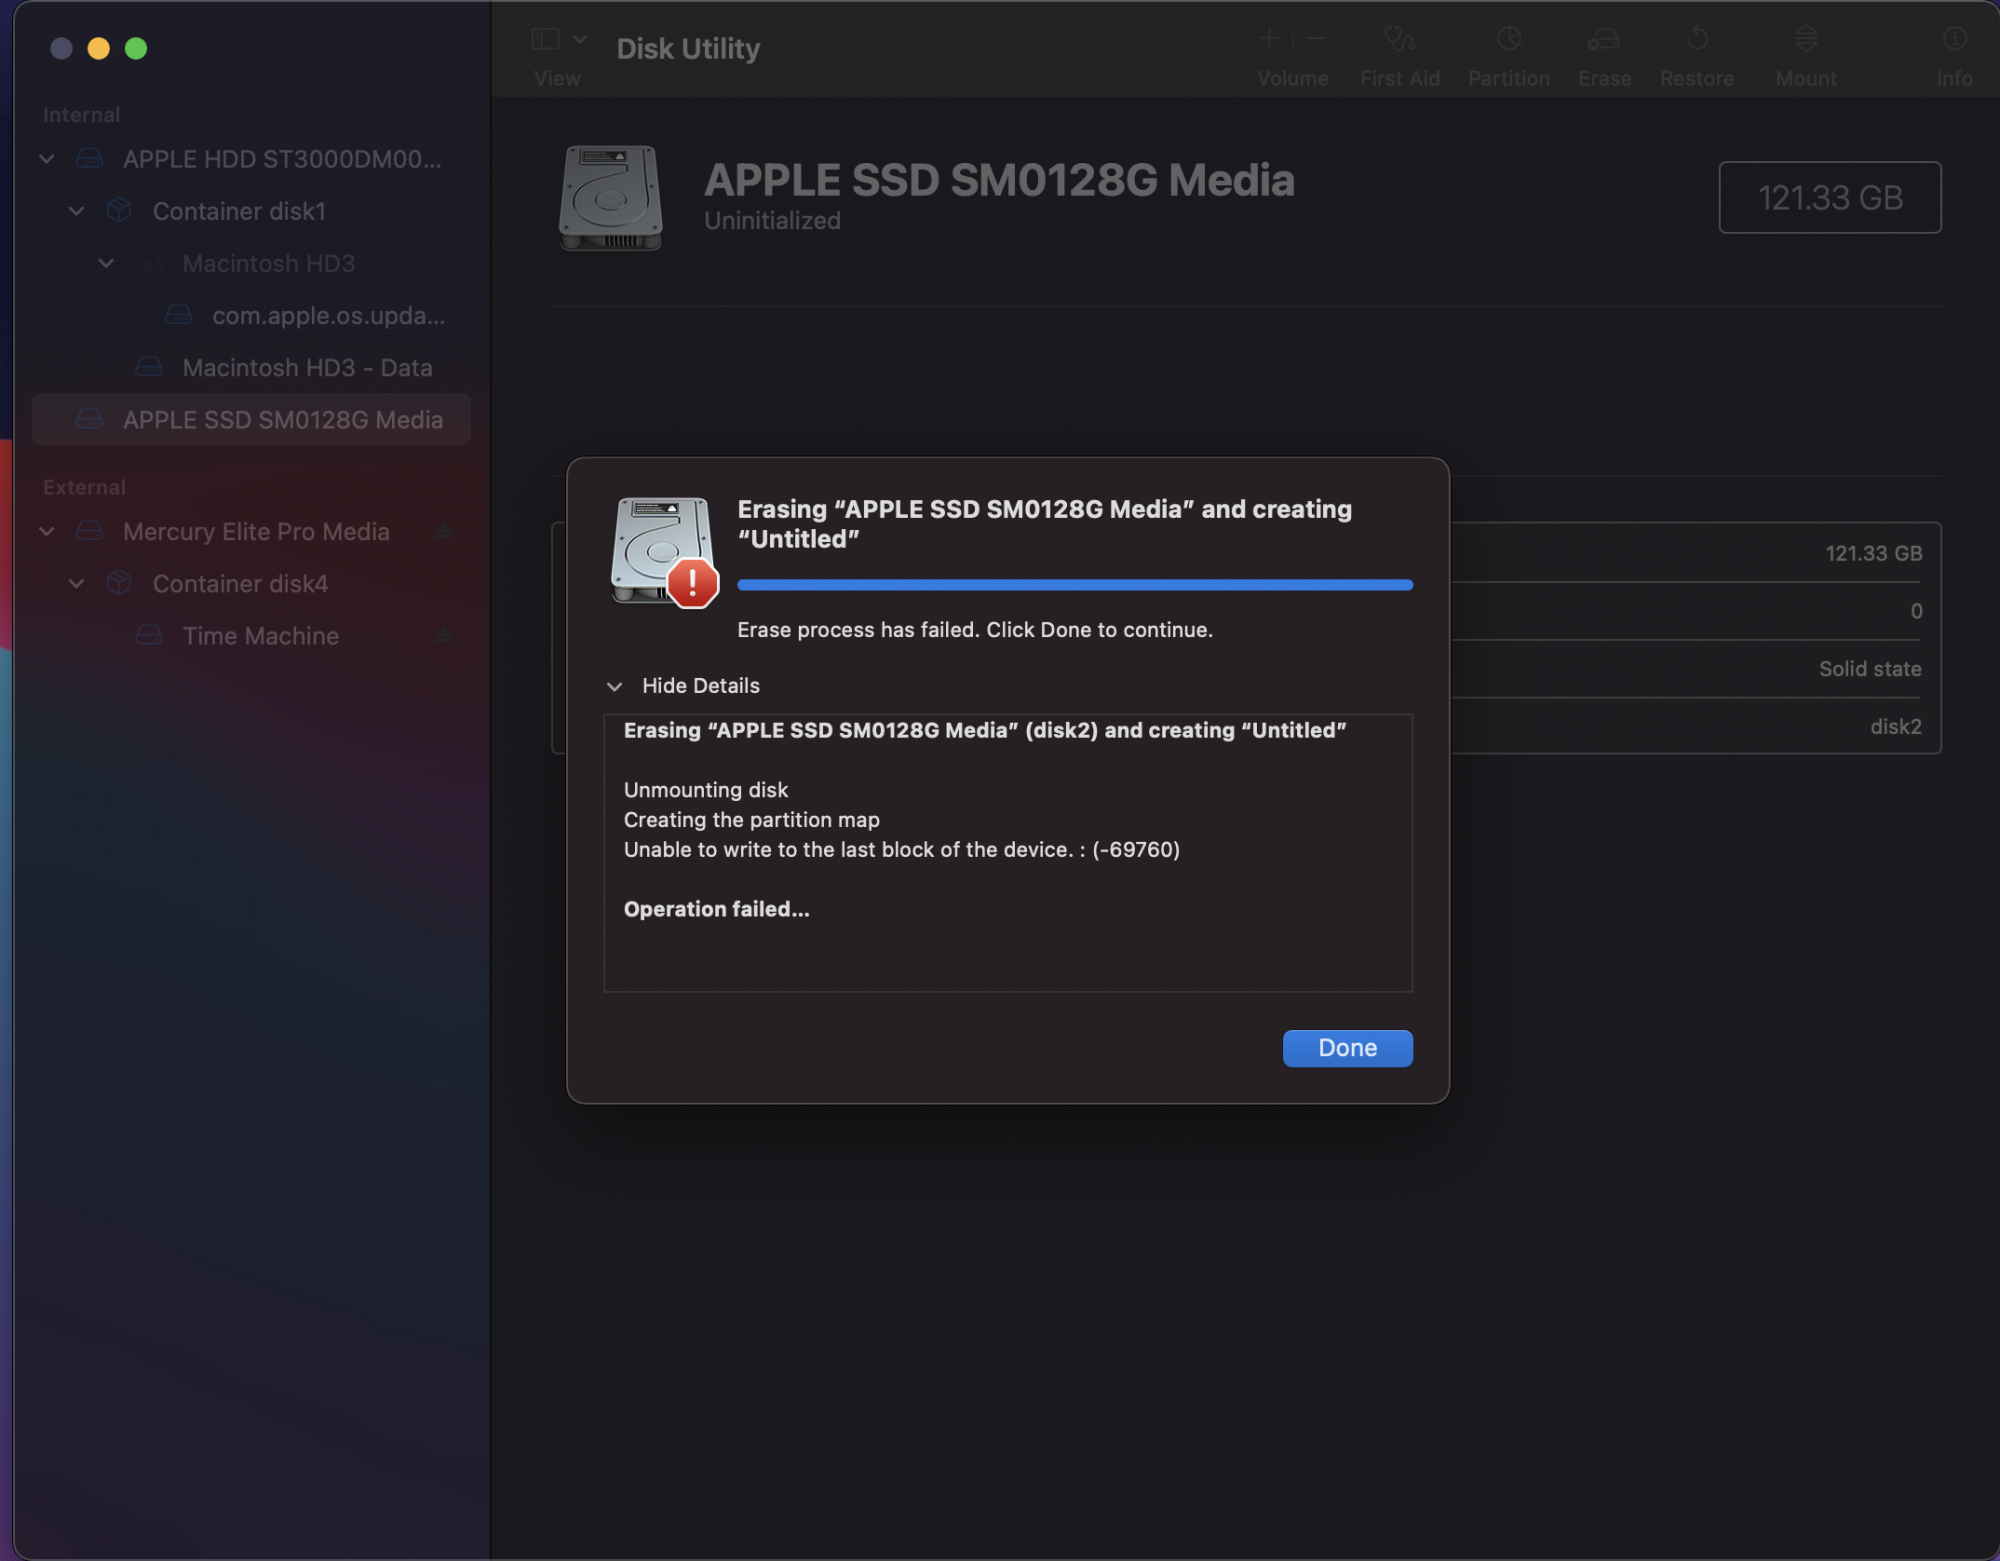Collapse Container disk4 in sidebar
The height and width of the screenshot is (1561, 2000).
77,584
